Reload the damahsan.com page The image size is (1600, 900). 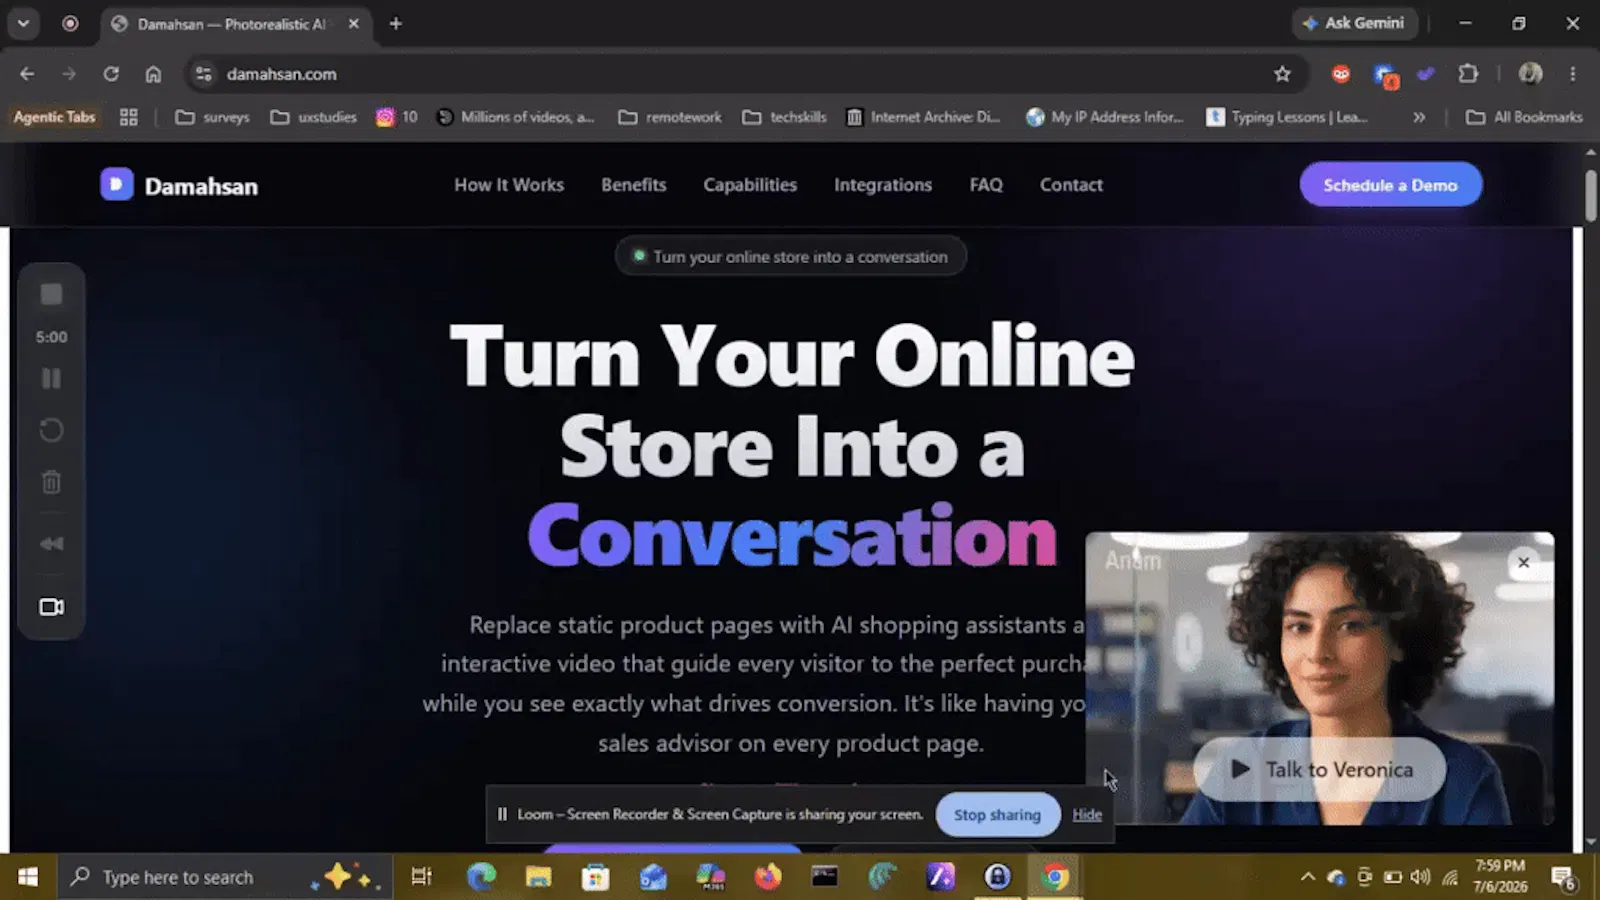point(111,74)
